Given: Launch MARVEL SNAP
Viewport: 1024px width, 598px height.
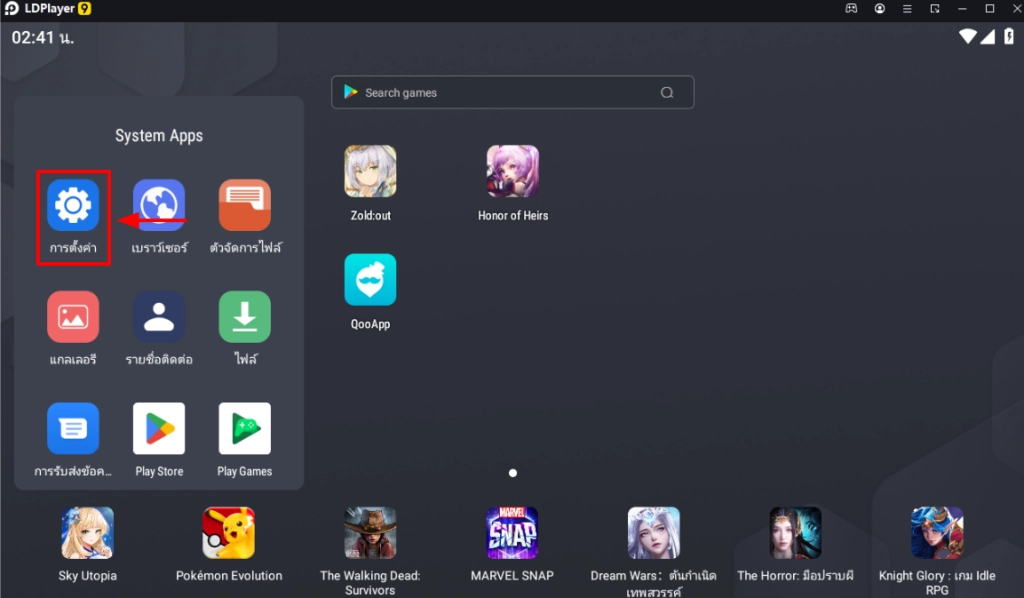Looking at the screenshot, I should click(x=512, y=533).
